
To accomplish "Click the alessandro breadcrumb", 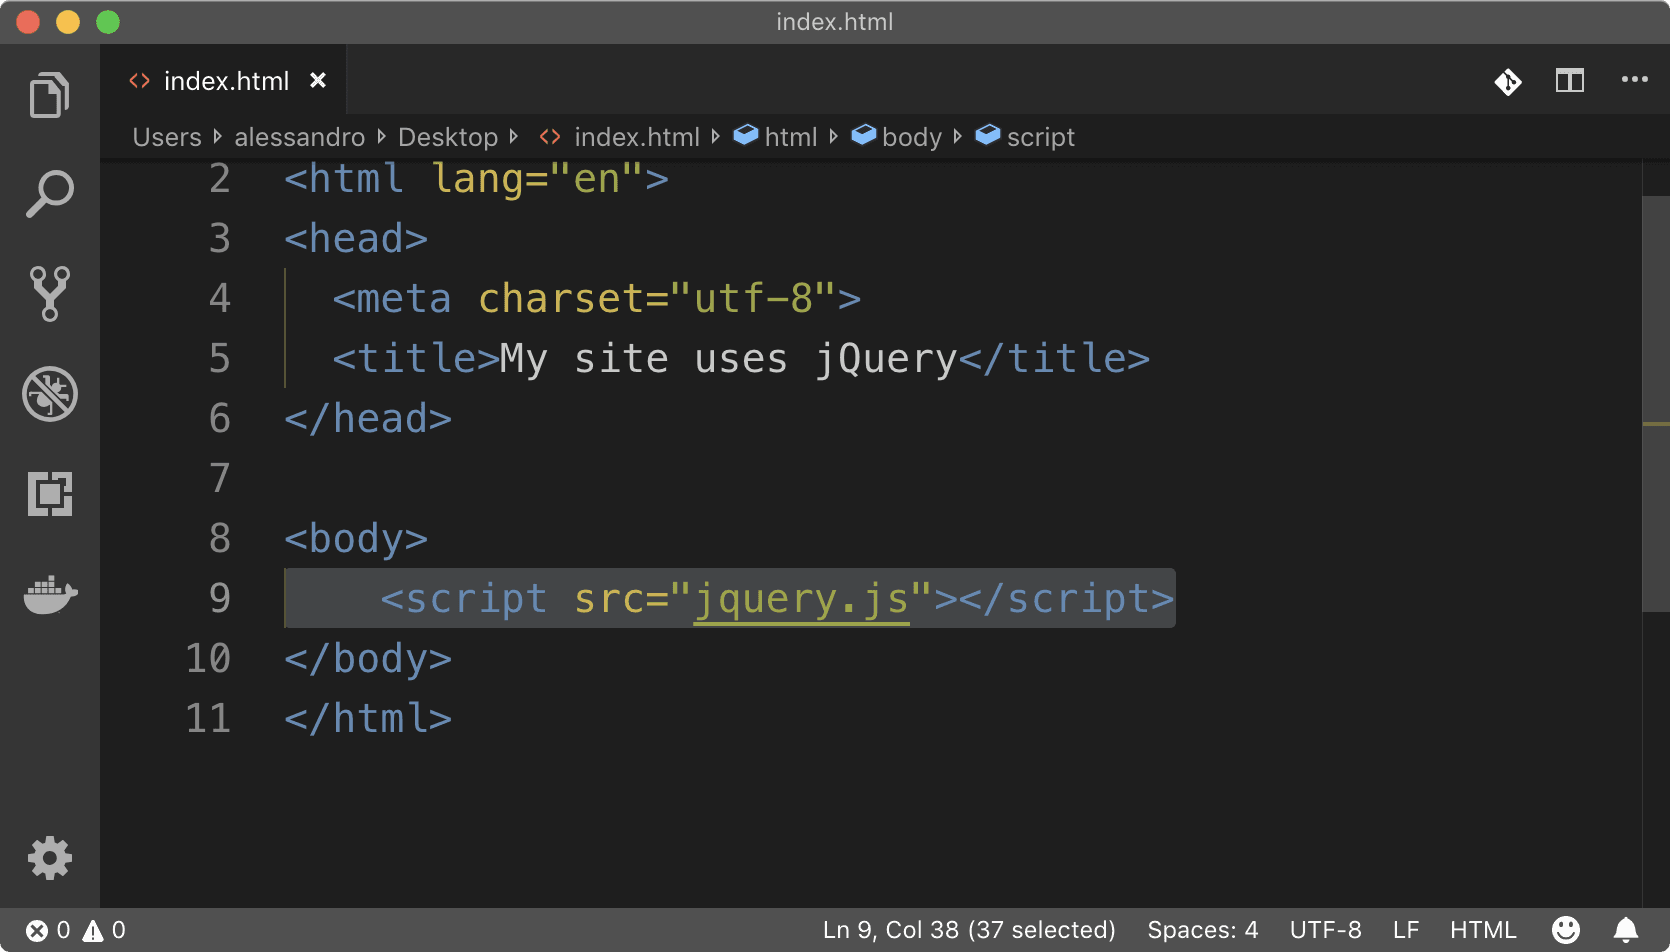I will [x=300, y=137].
